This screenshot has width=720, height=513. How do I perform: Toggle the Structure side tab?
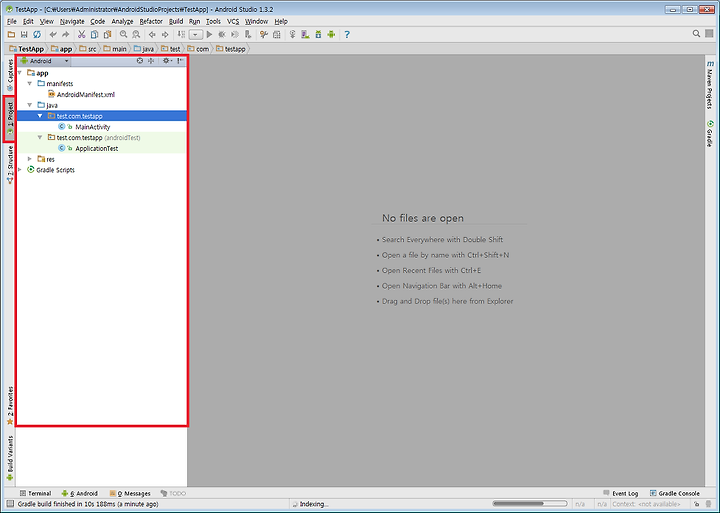10,164
